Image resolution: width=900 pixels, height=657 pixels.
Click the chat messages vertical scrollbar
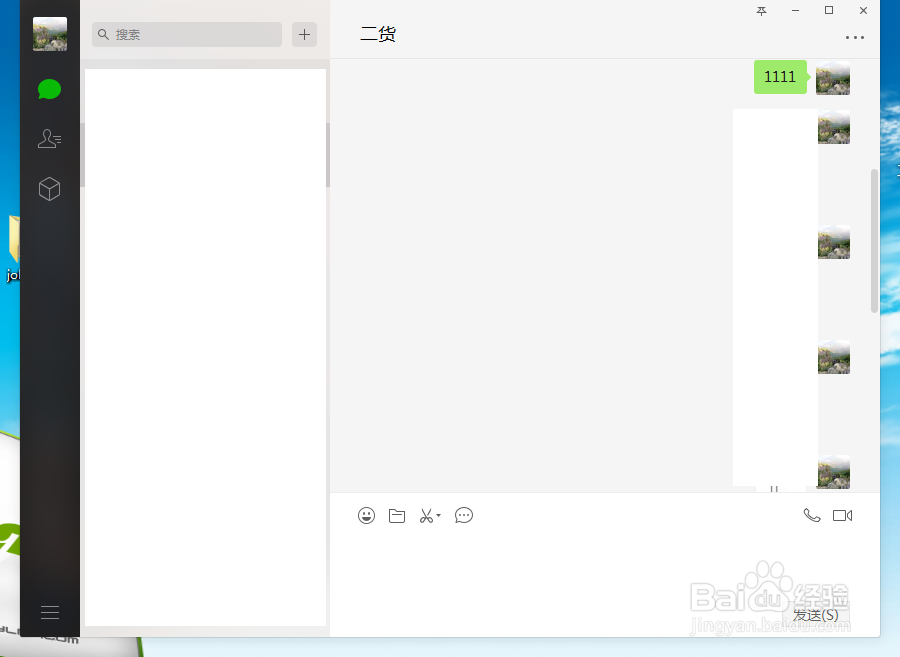click(x=874, y=241)
